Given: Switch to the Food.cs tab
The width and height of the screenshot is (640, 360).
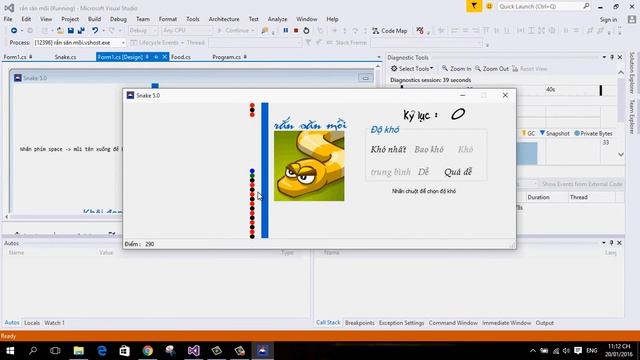Looking at the screenshot, I should point(181,57).
